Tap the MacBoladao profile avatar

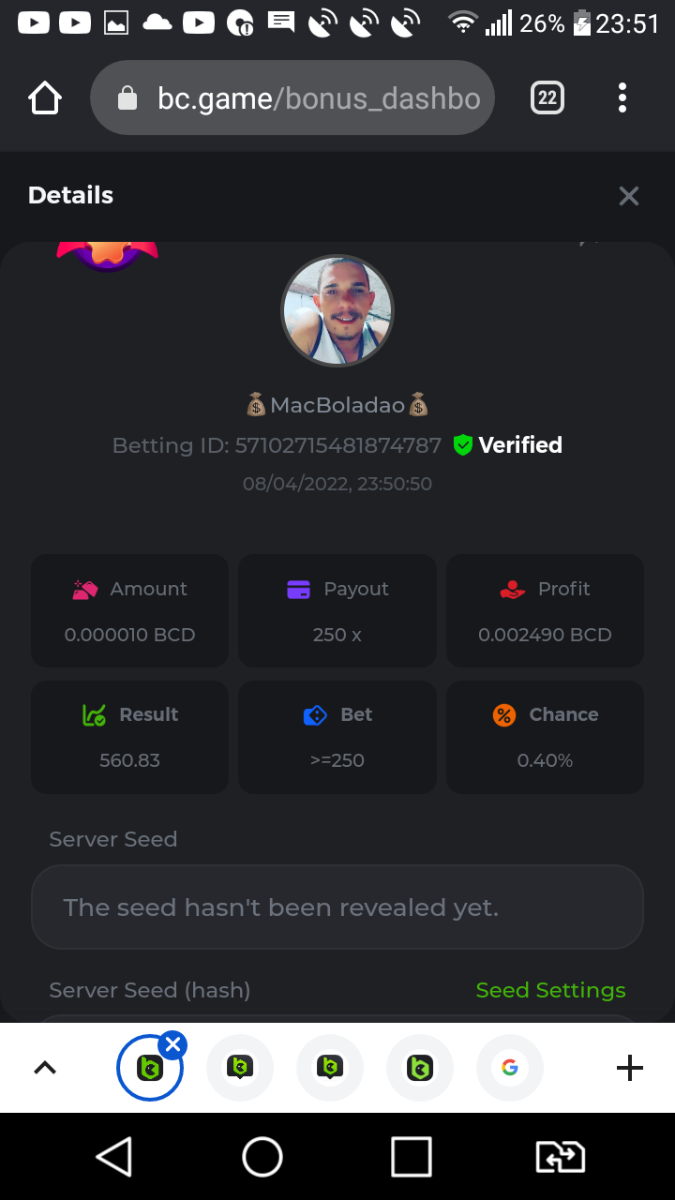coord(338,311)
